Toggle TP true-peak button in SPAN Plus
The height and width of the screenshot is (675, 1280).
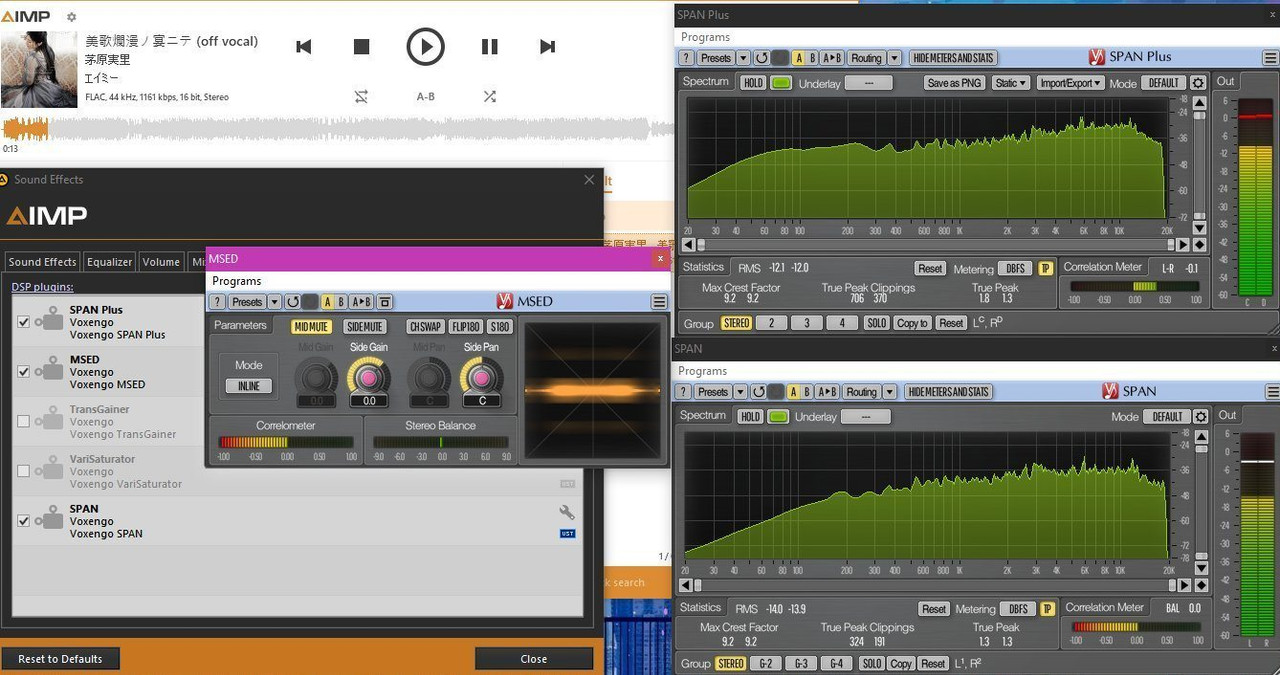click(1046, 268)
